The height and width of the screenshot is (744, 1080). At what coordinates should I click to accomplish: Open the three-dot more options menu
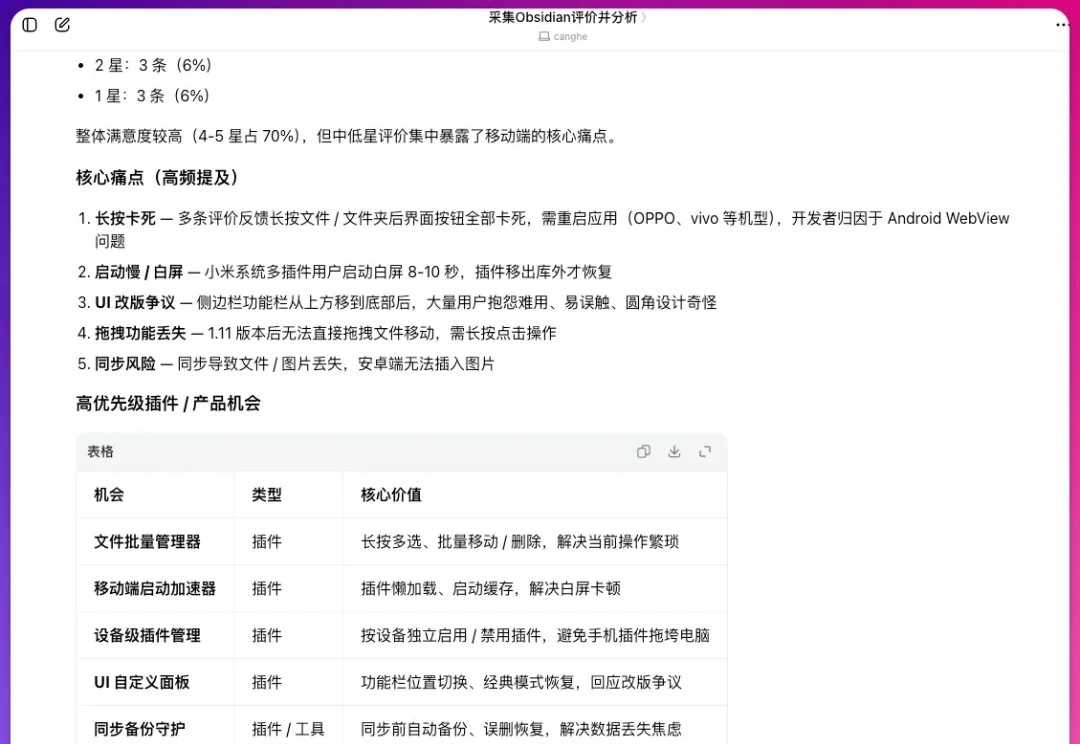tap(1061, 25)
